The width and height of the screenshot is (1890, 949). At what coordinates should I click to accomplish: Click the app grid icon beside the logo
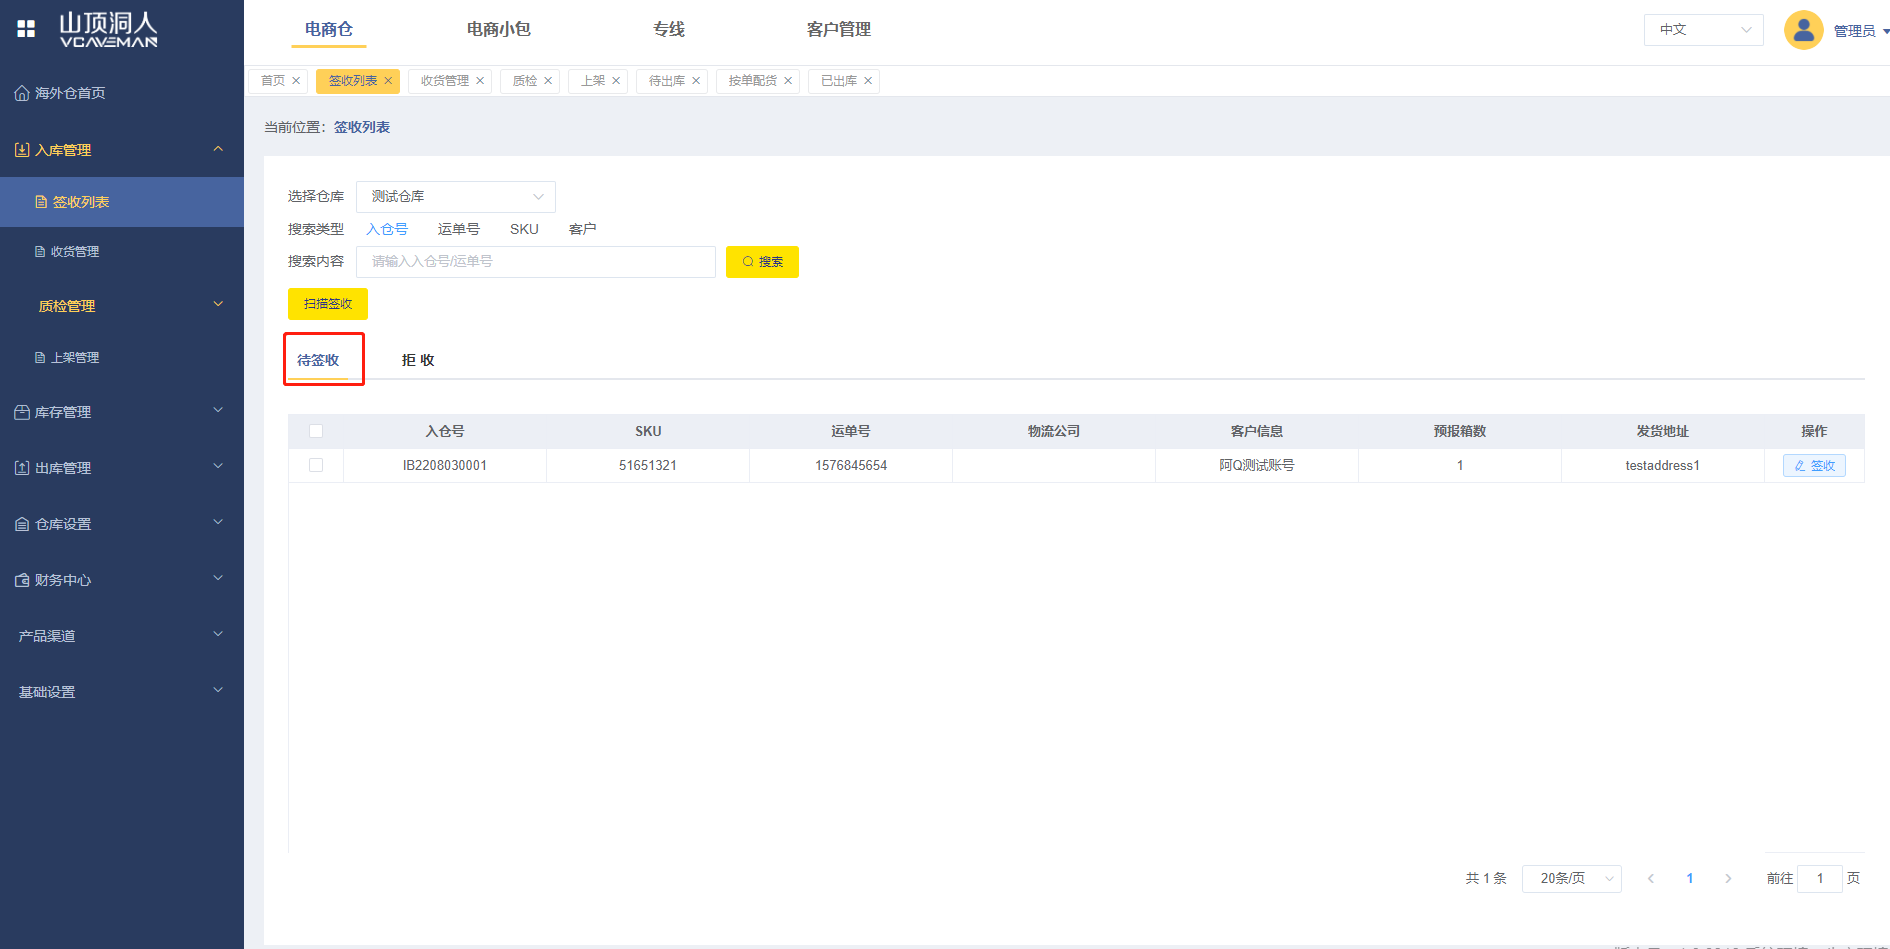tap(26, 29)
